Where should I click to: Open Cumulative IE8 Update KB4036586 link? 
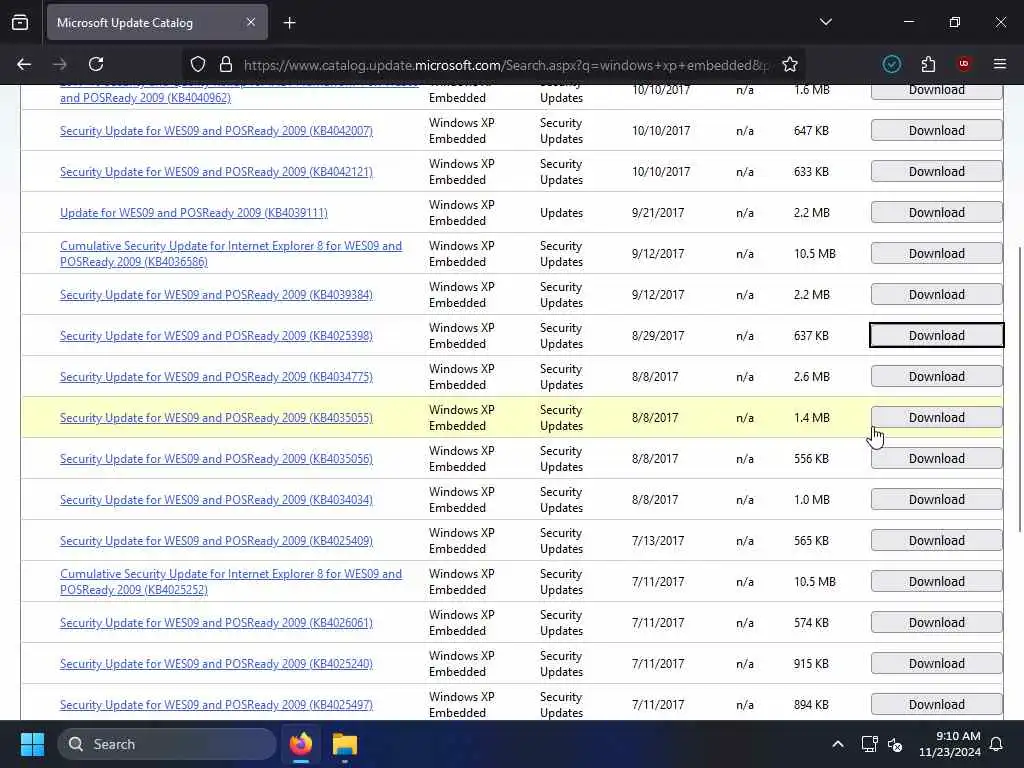click(231, 253)
